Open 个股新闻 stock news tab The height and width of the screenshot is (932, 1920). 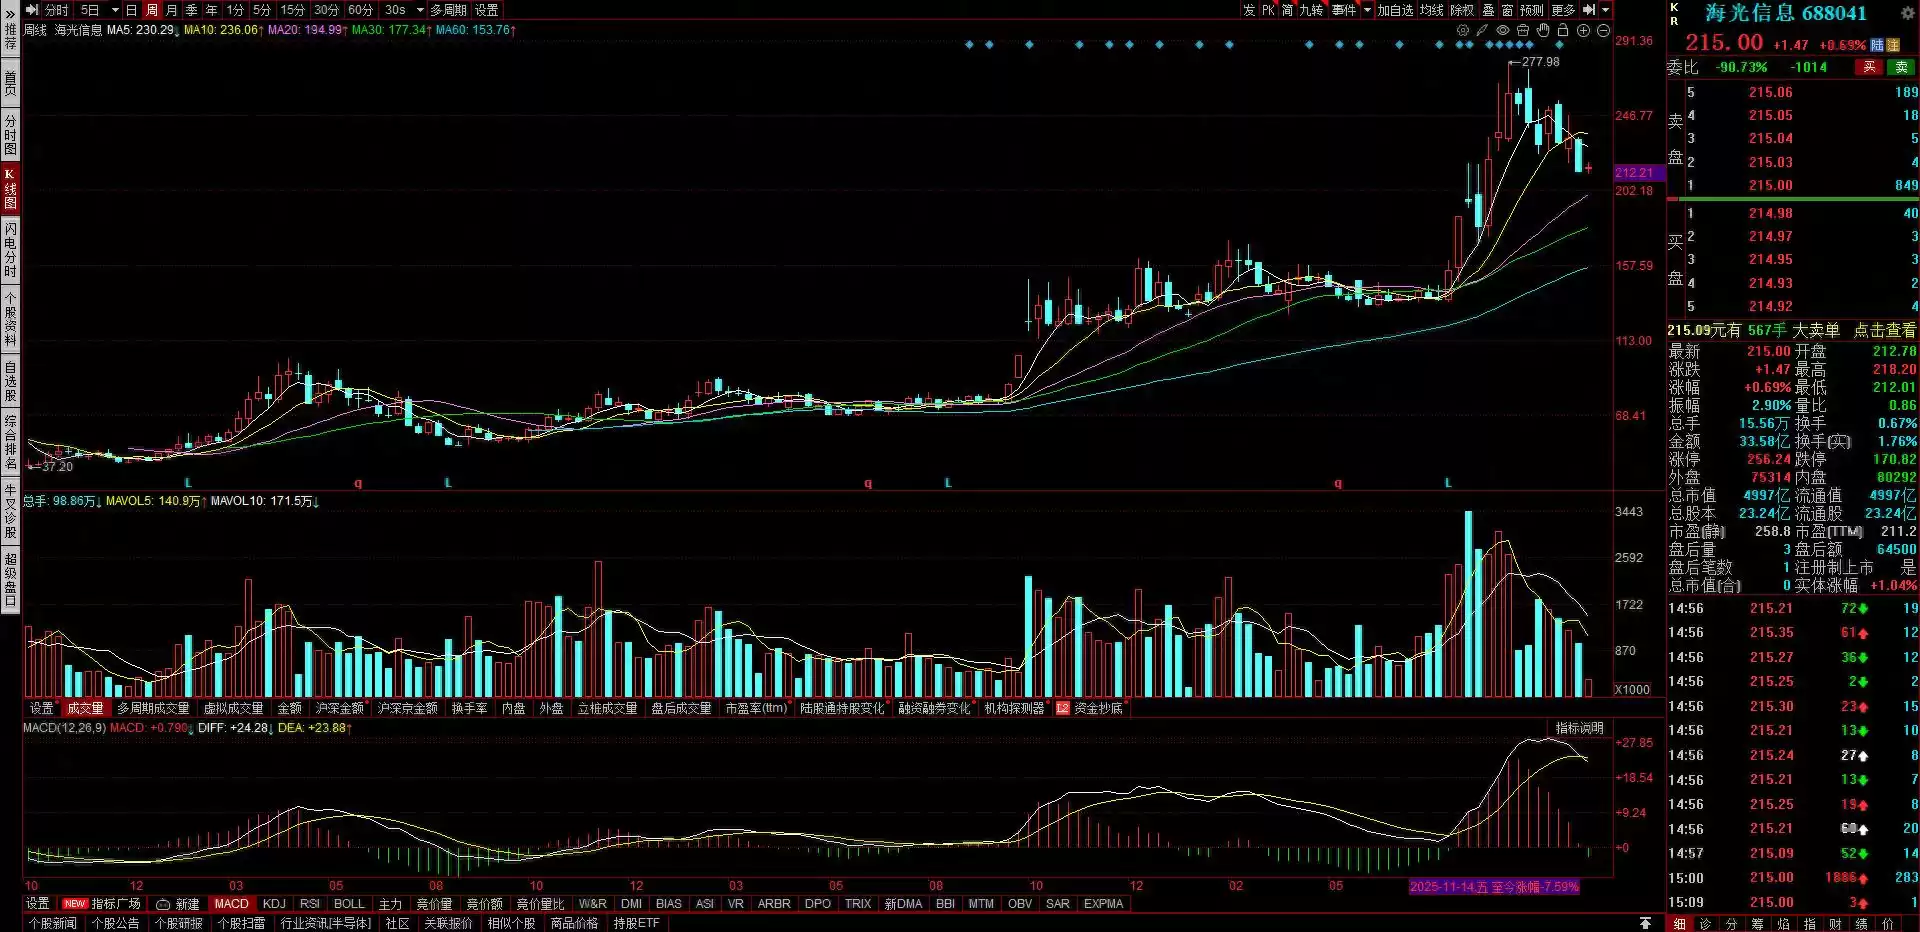pos(53,923)
